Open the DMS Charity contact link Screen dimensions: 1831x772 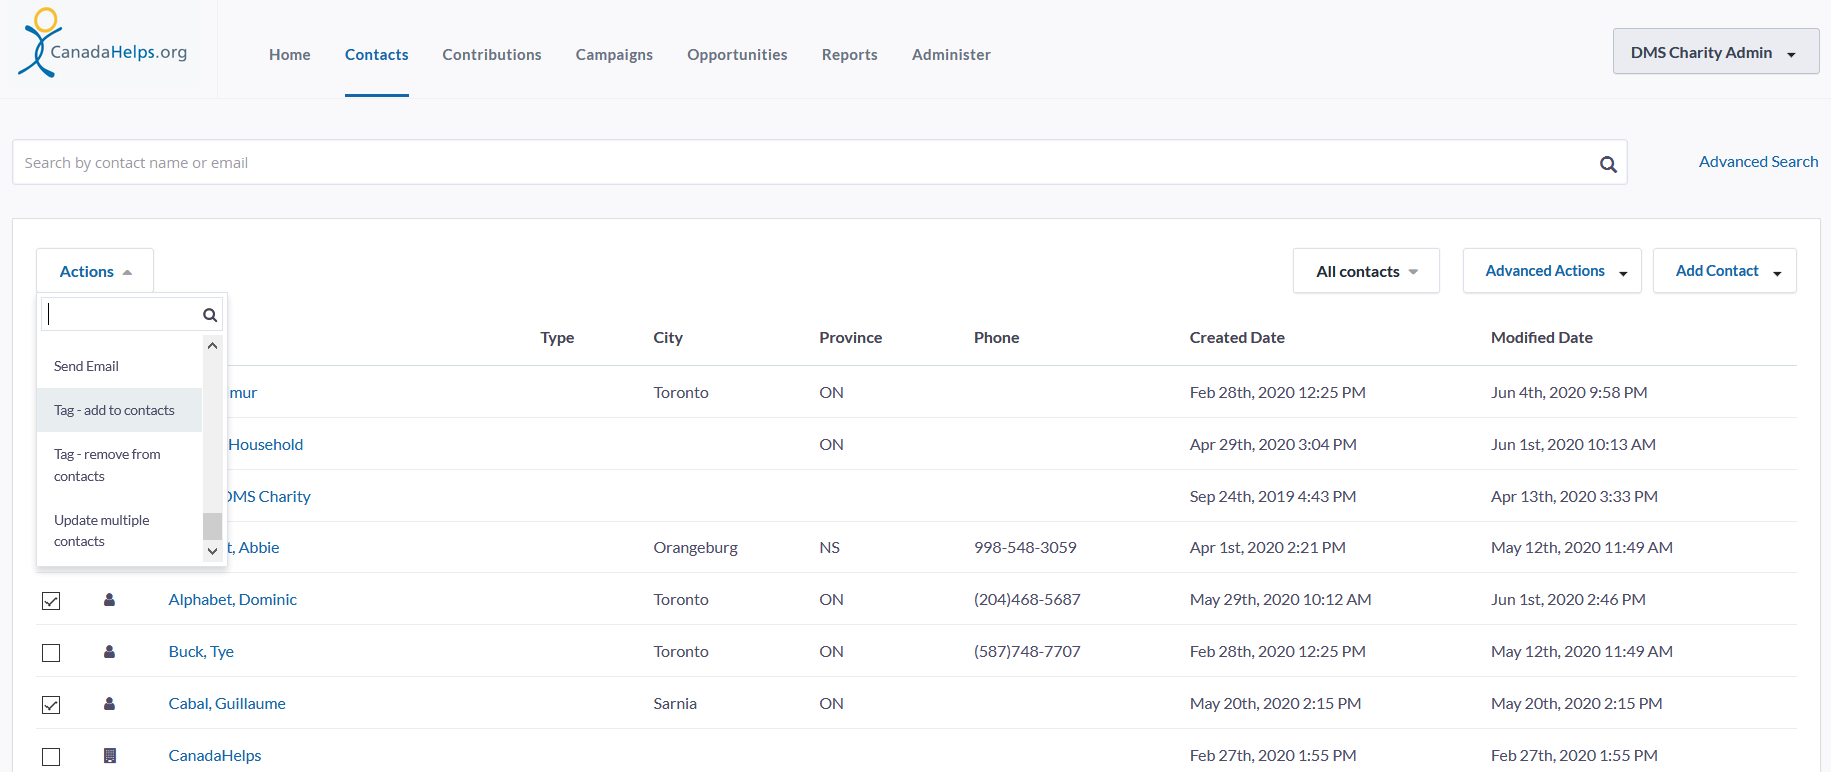click(269, 497)
